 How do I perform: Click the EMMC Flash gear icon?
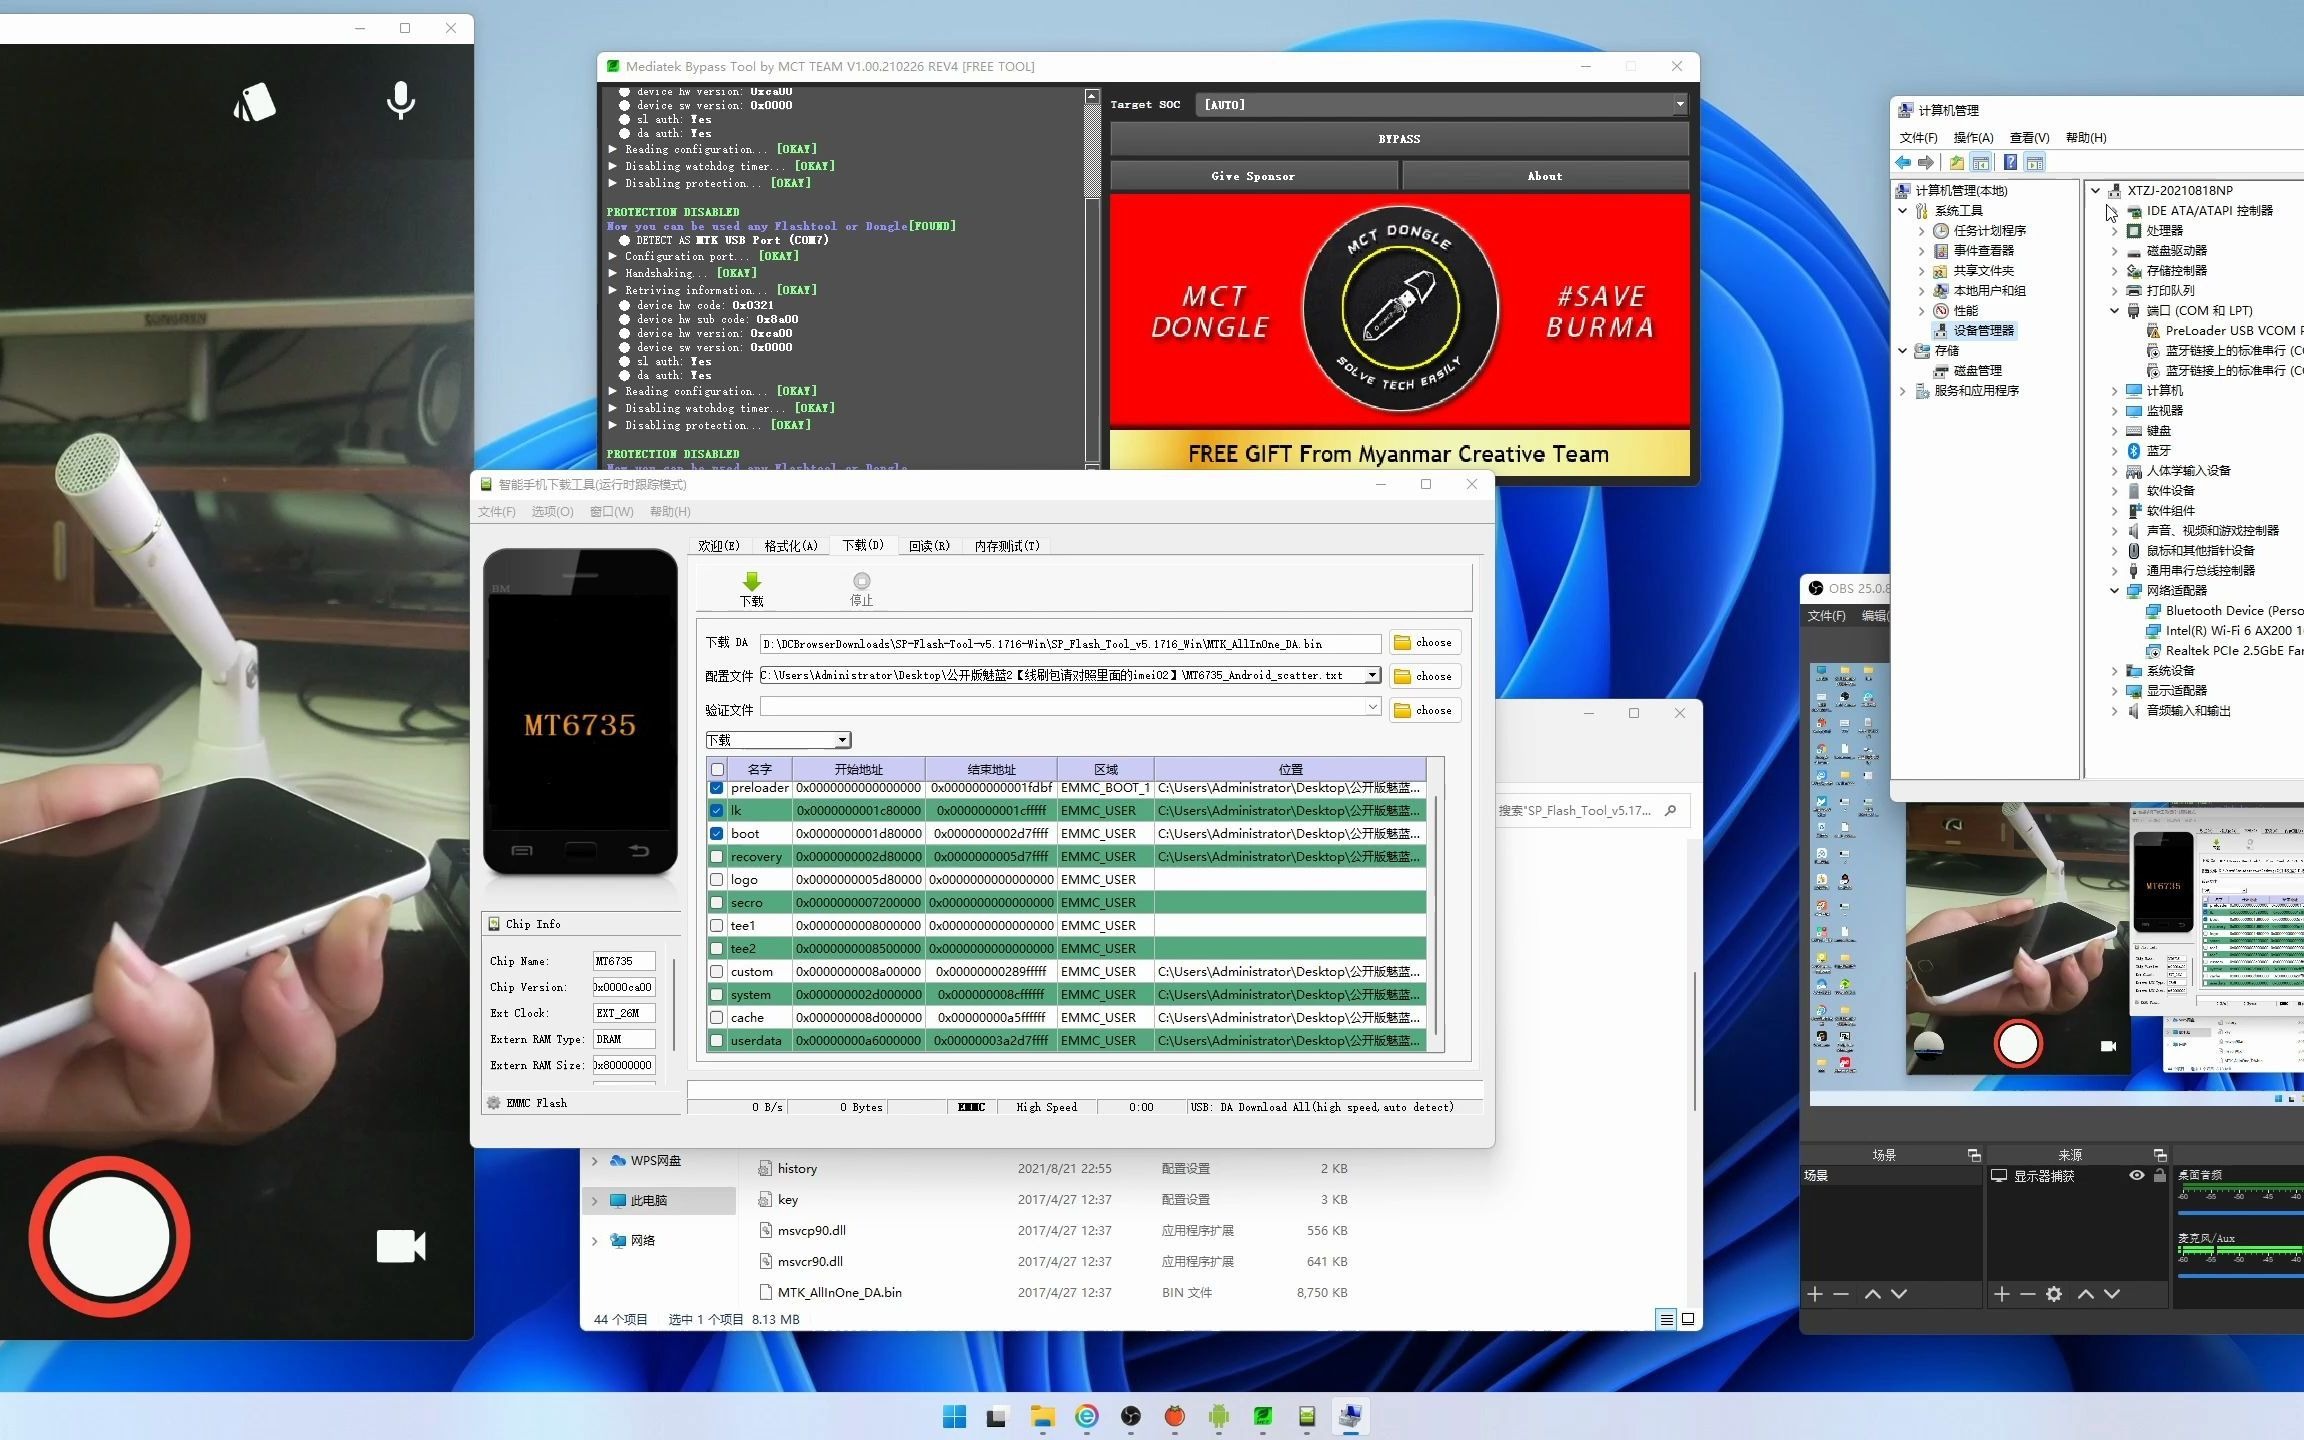[494, 1103]
